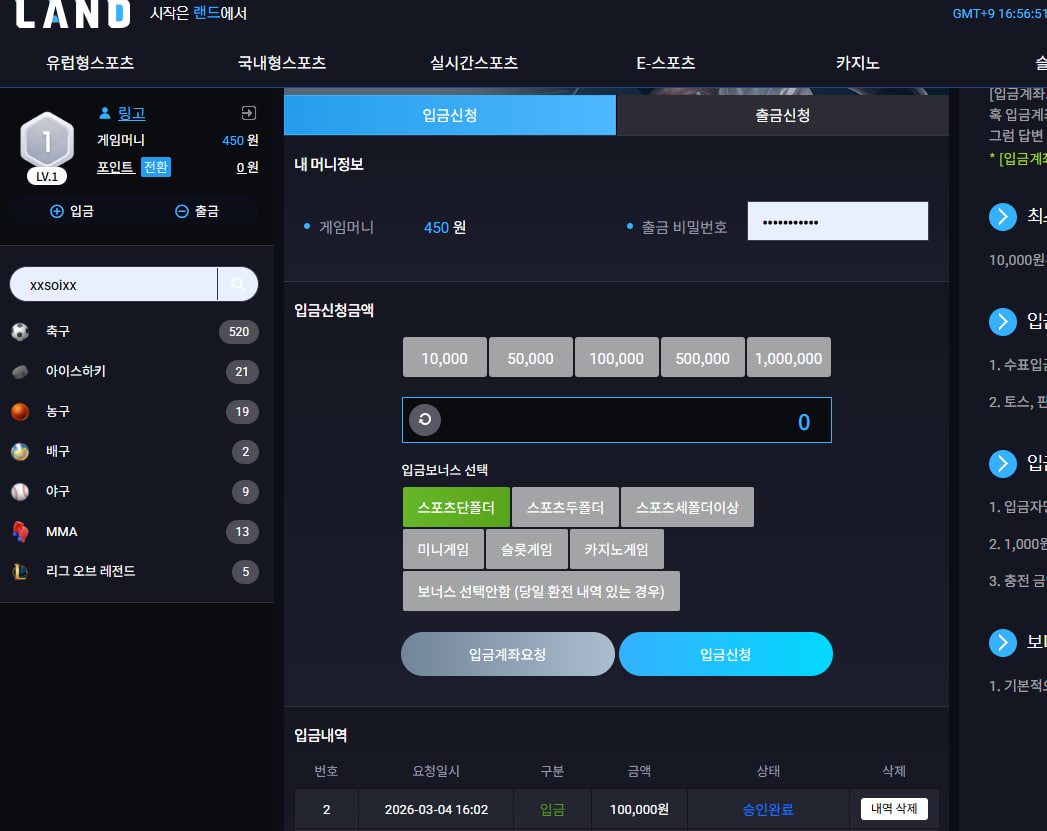The width and height of the screenshot is (1047, 831).
Task: Click the 입금신청 submit button
Action: coord(726,654)
